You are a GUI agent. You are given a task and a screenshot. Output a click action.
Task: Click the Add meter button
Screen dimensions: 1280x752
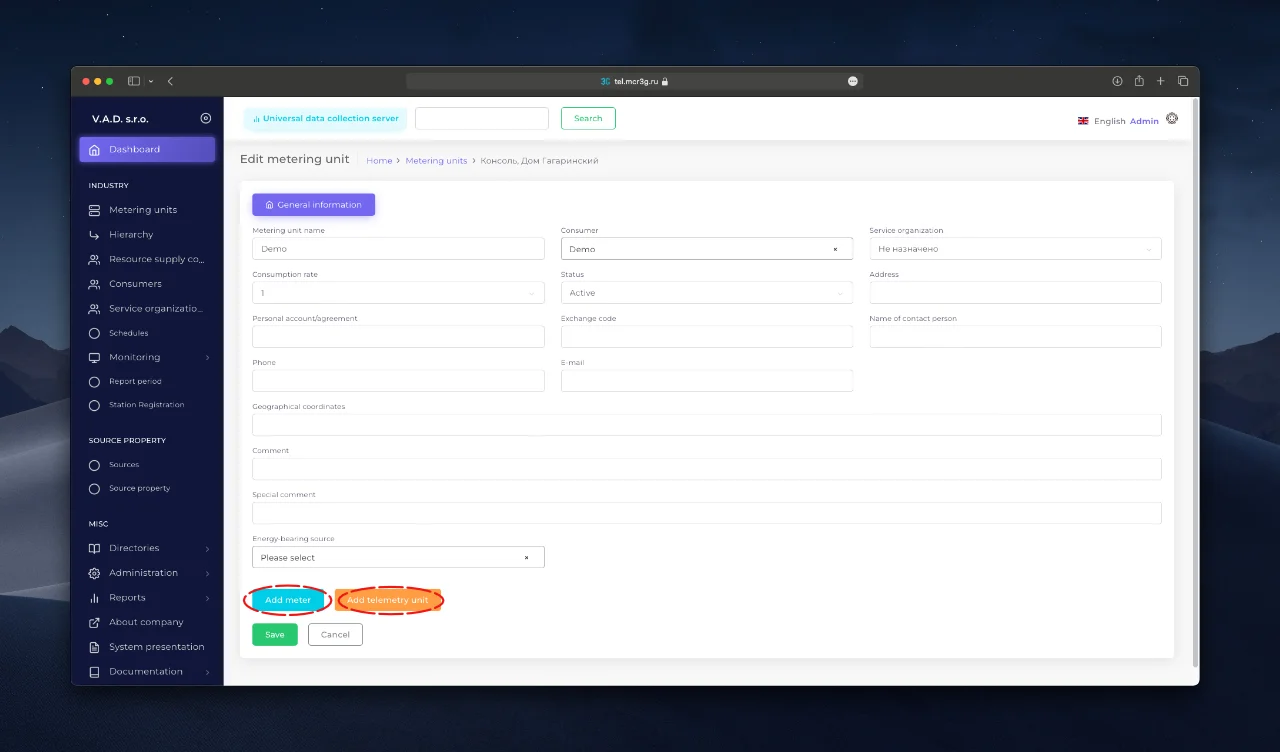(x=288, y=600)
